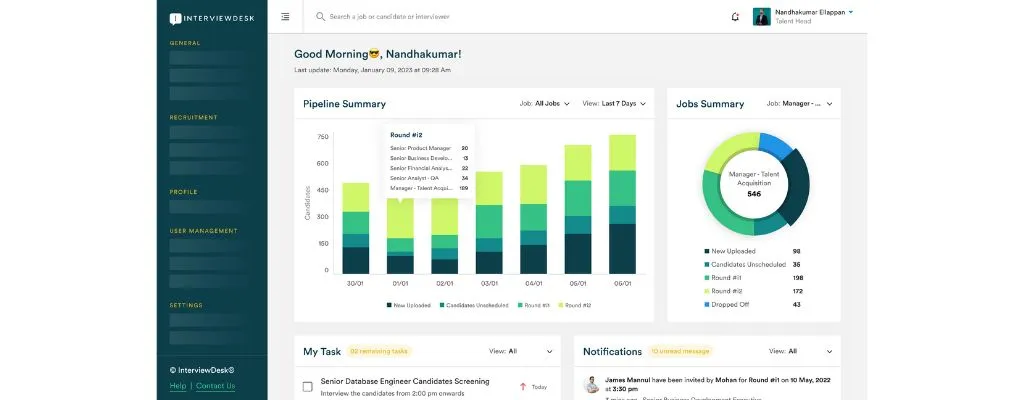Click the 'New Uploaded' row in the Jobs Summary legend

pos(752,251)
